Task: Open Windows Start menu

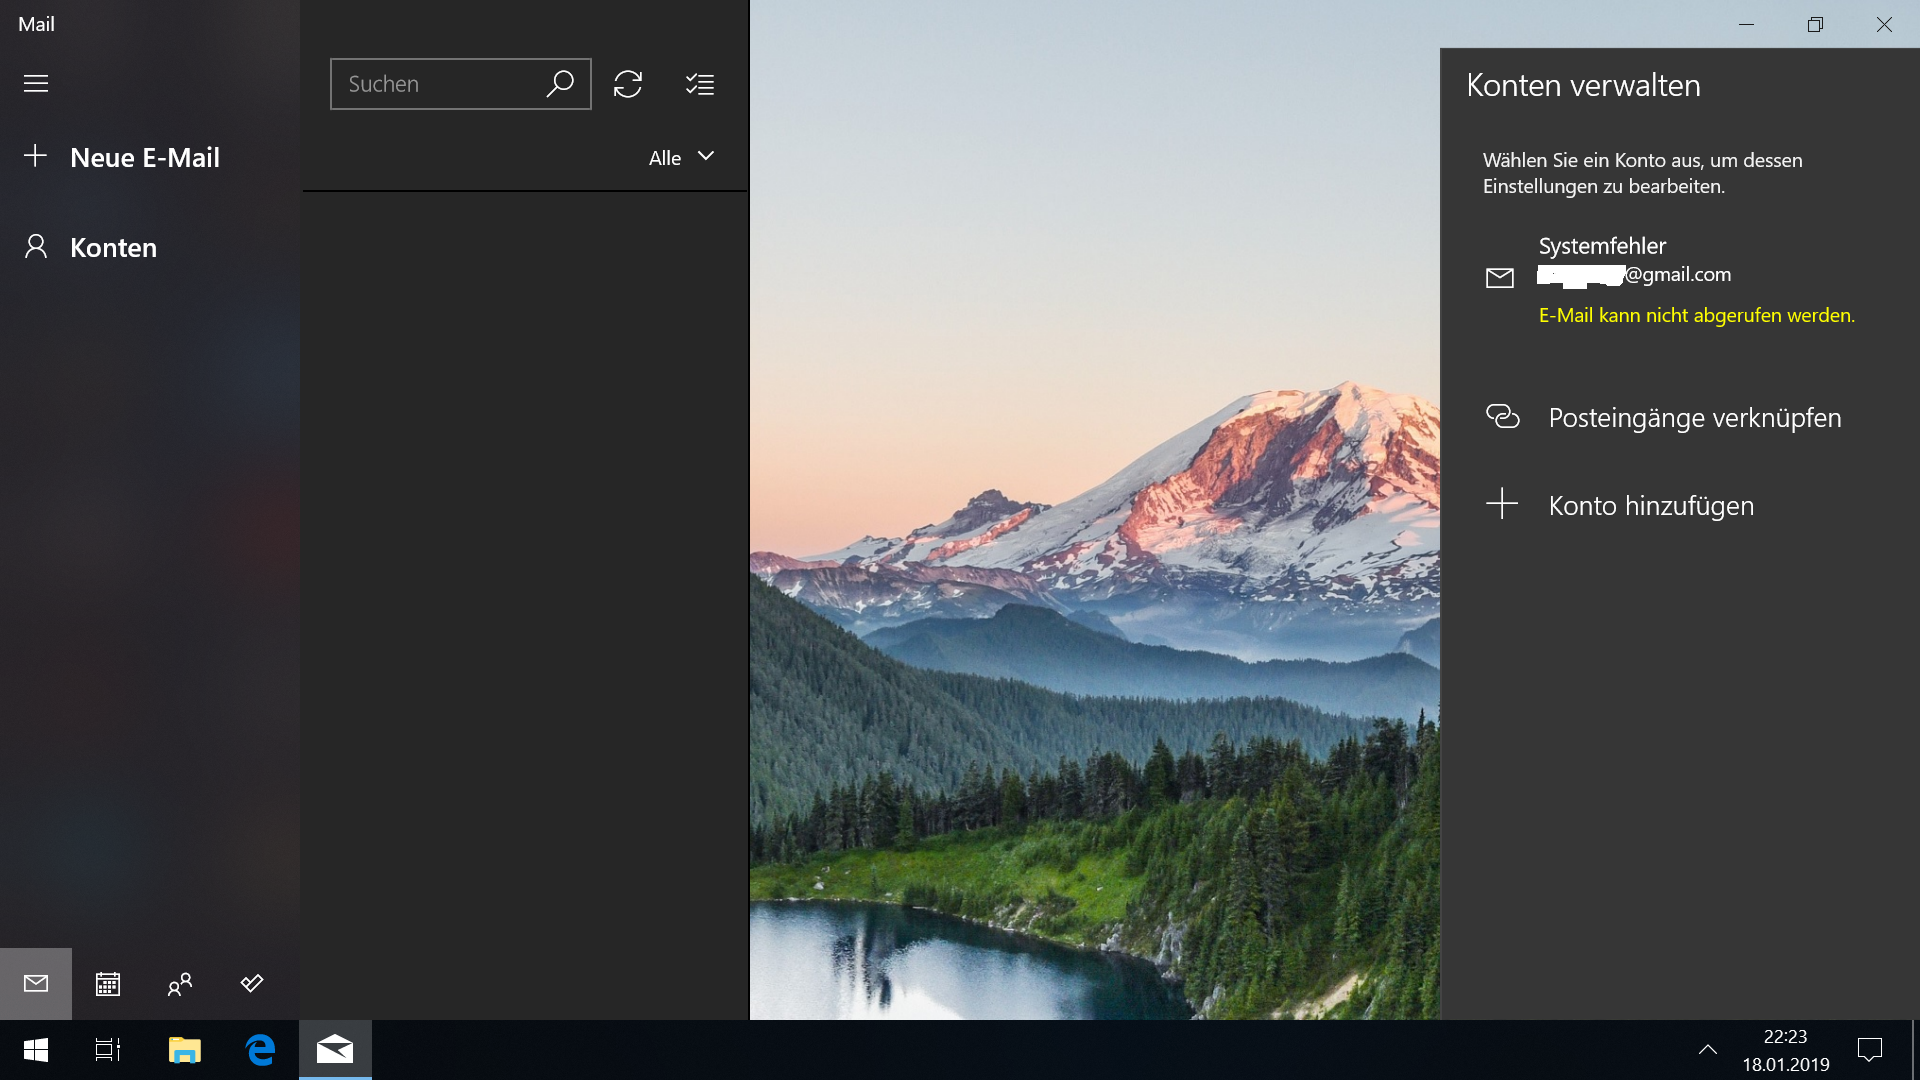Action: 36,1050
